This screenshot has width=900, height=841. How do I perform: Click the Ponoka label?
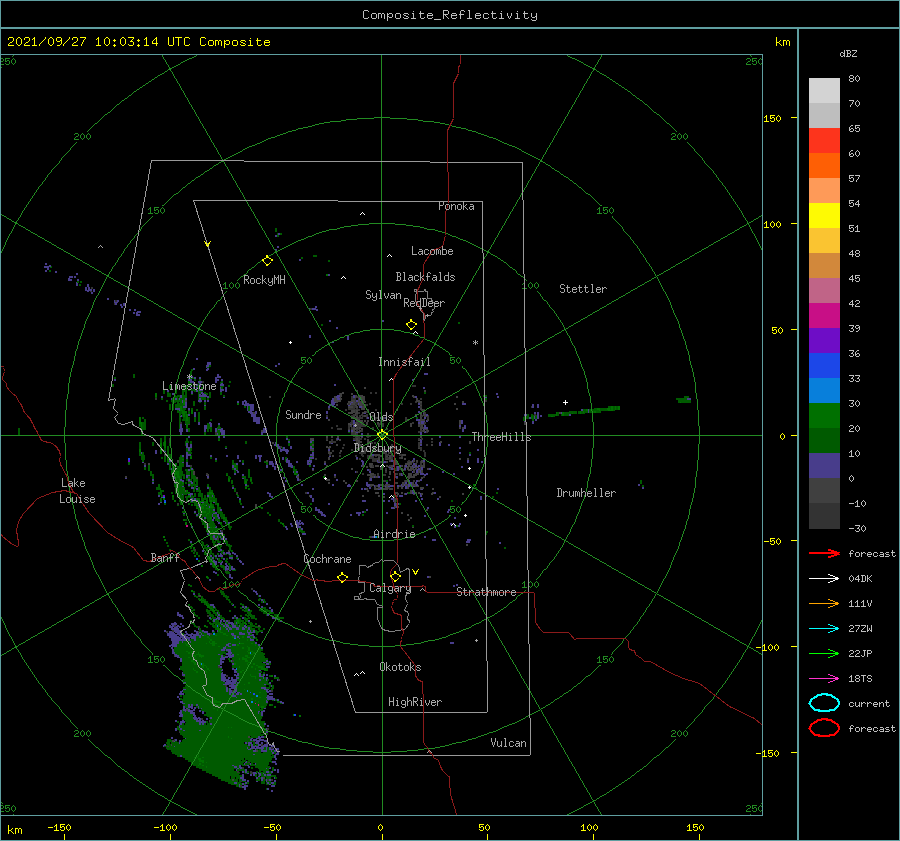(456, 206)
